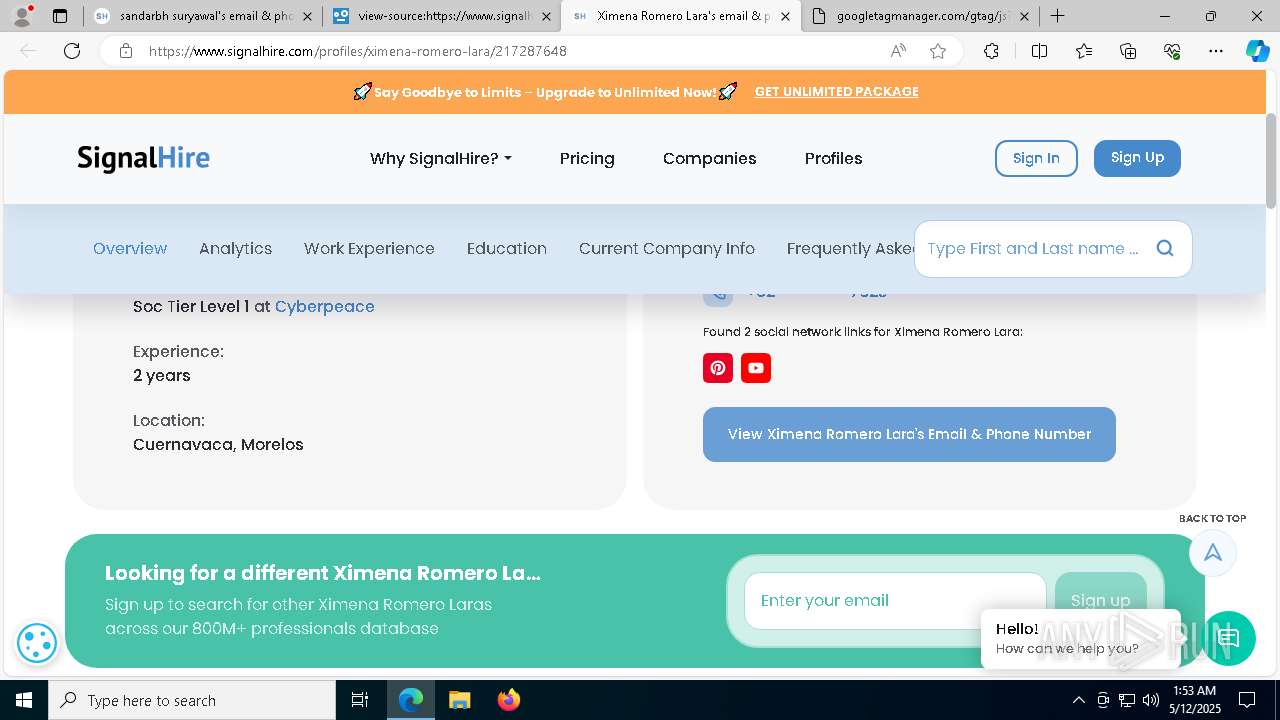Open Companies menu item
This screenshot has width=1280, height=720.
(x=710, y=158)
